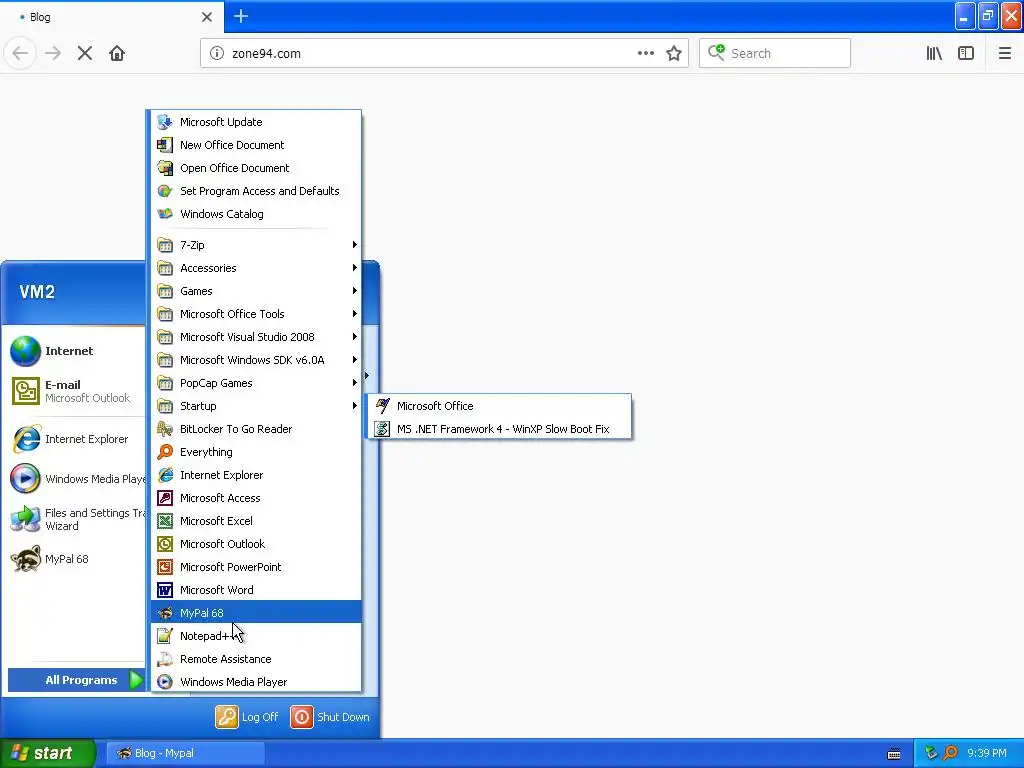Image resolution: width=1024 pixels, height=768 pixels.
Task: Launch Microsoft Update
Action: click(256, 122)
